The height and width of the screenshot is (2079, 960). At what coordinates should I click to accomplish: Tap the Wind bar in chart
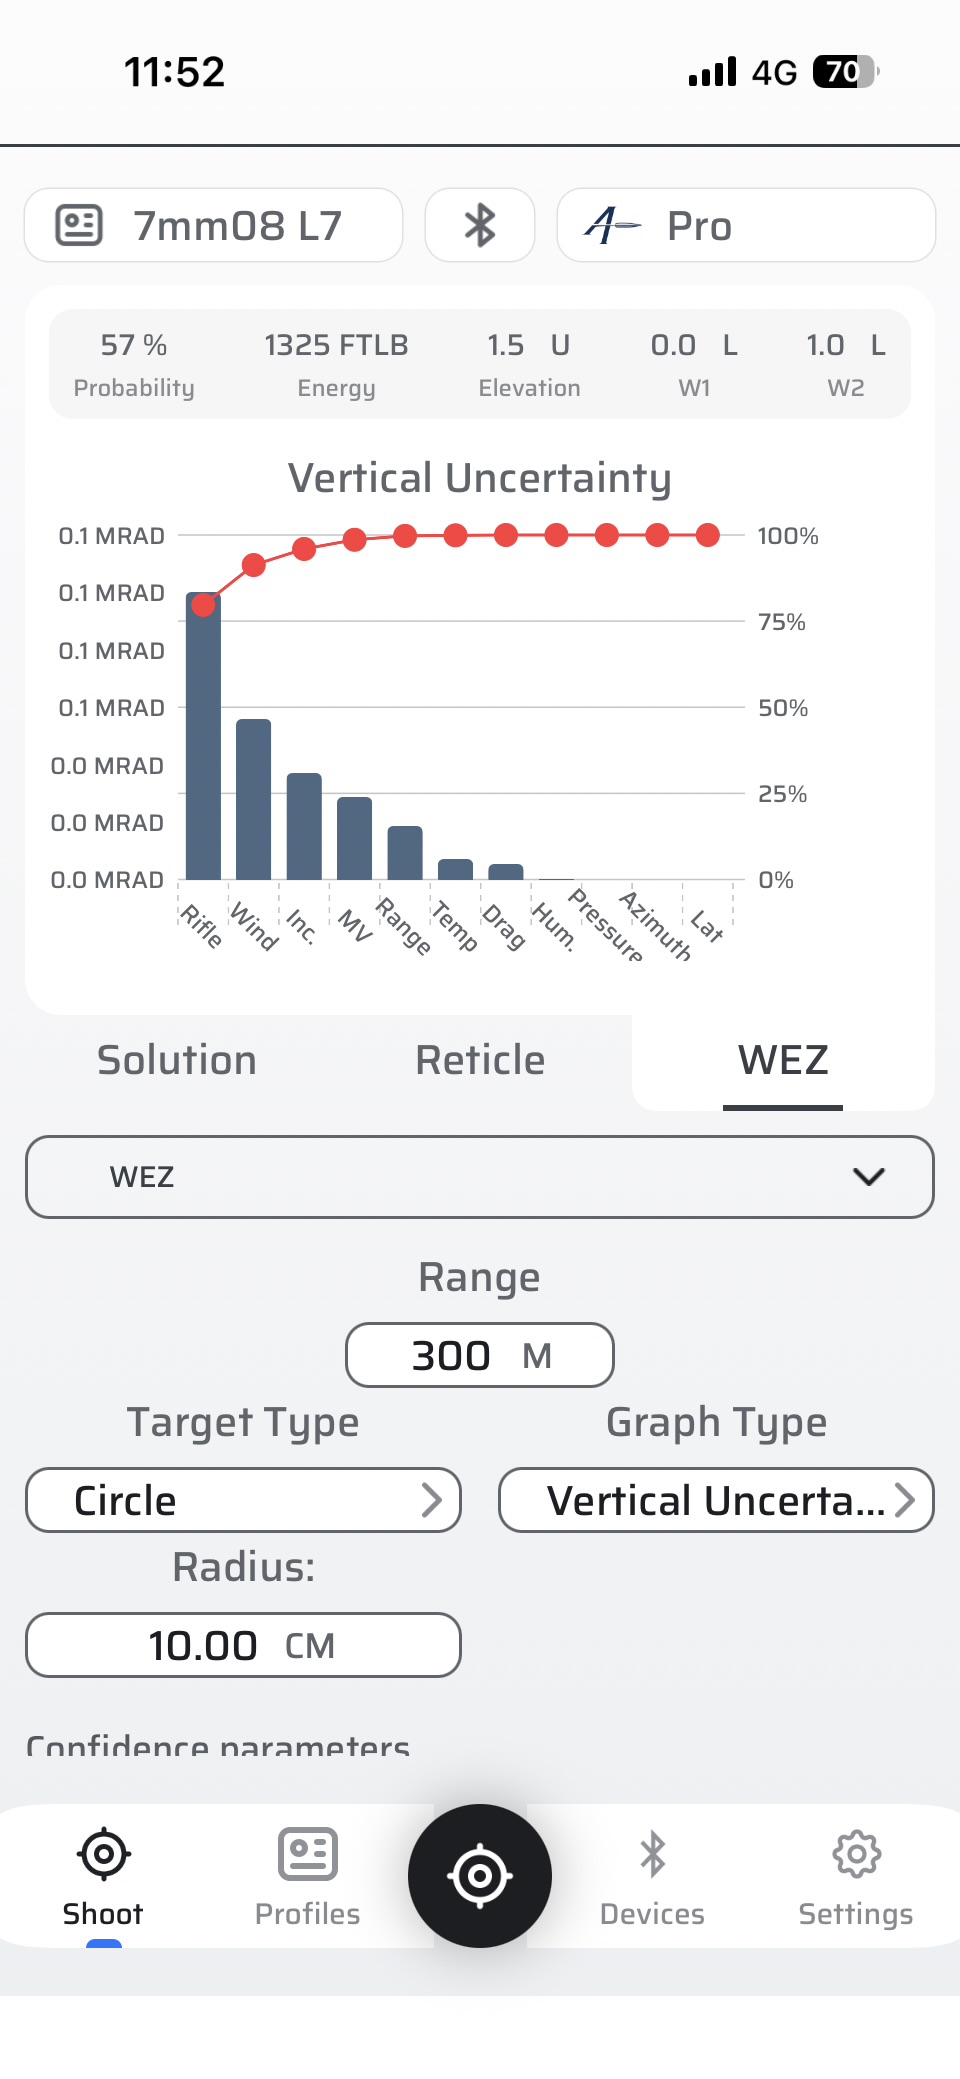click(253, 800)
